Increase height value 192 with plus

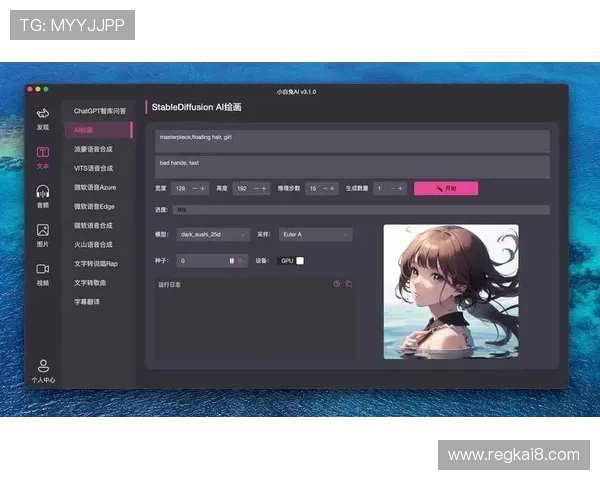click(264, 188)
